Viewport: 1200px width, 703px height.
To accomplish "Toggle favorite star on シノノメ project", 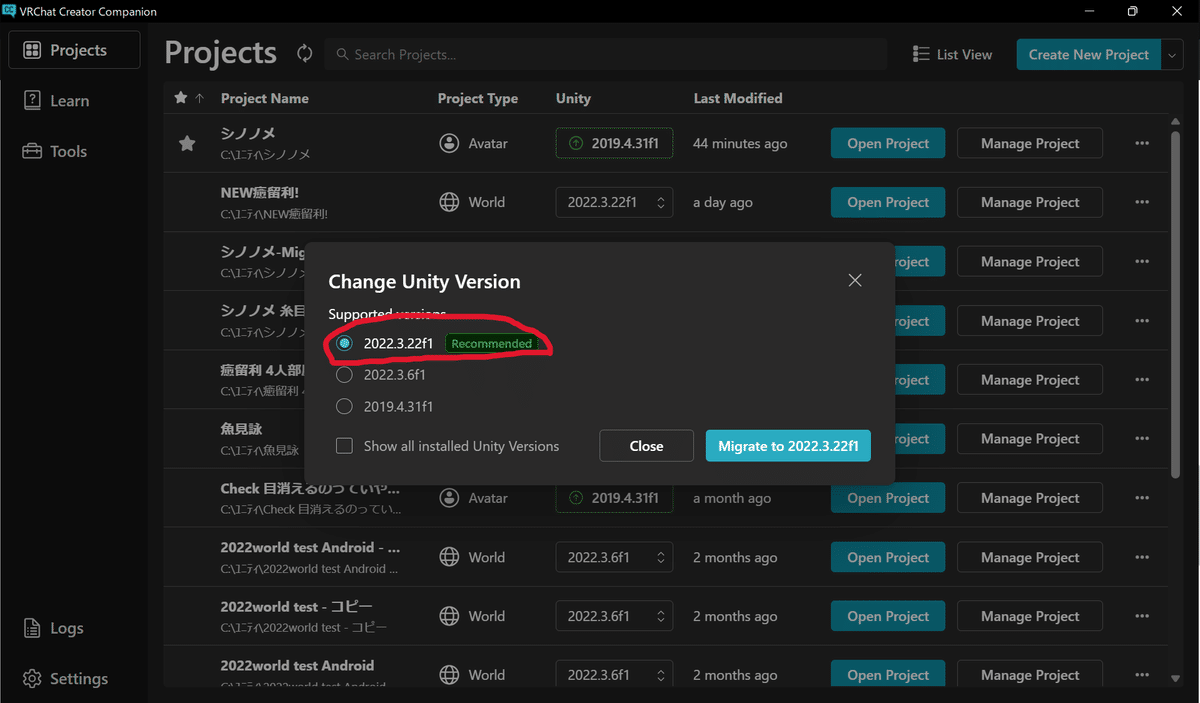I will (186, 144).
